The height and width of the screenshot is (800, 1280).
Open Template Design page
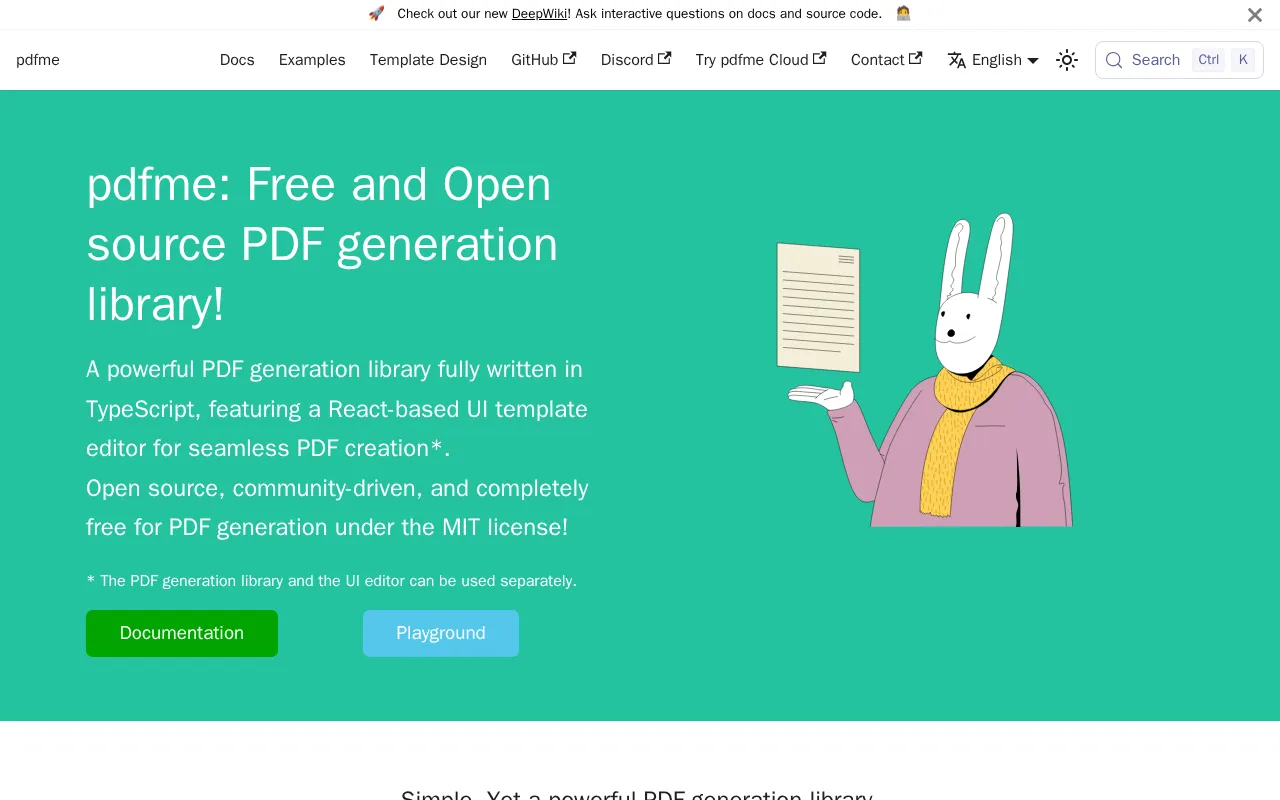coord(428,60)
